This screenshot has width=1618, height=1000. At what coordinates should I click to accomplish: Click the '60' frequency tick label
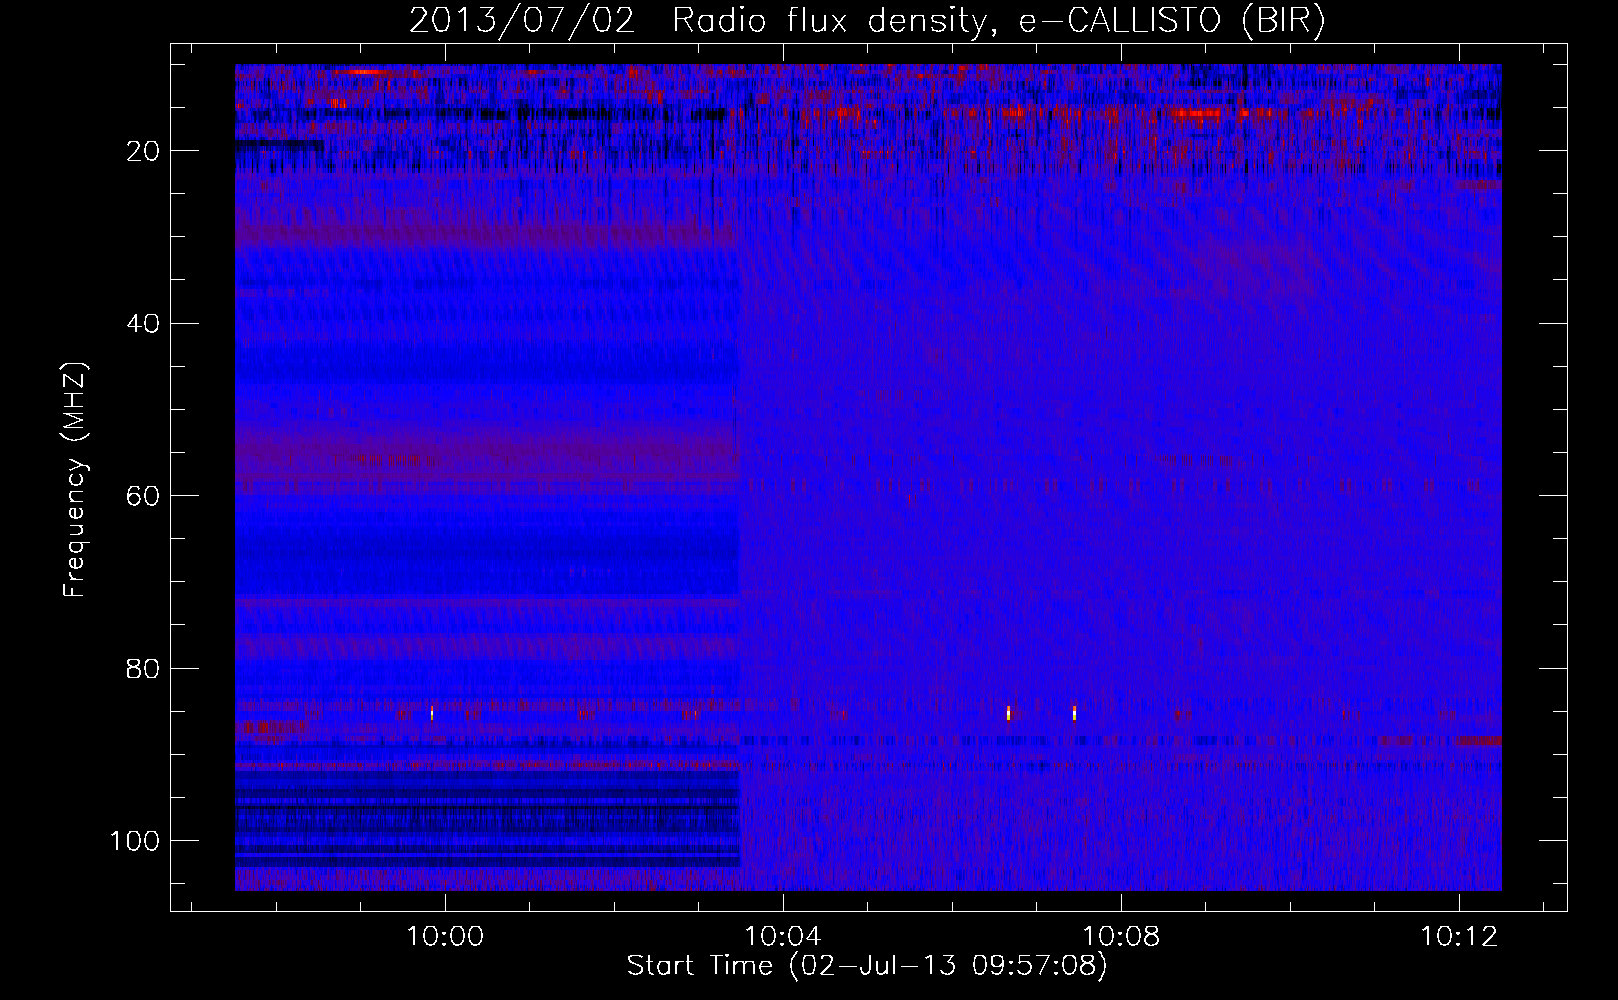(x=143, y=496)
